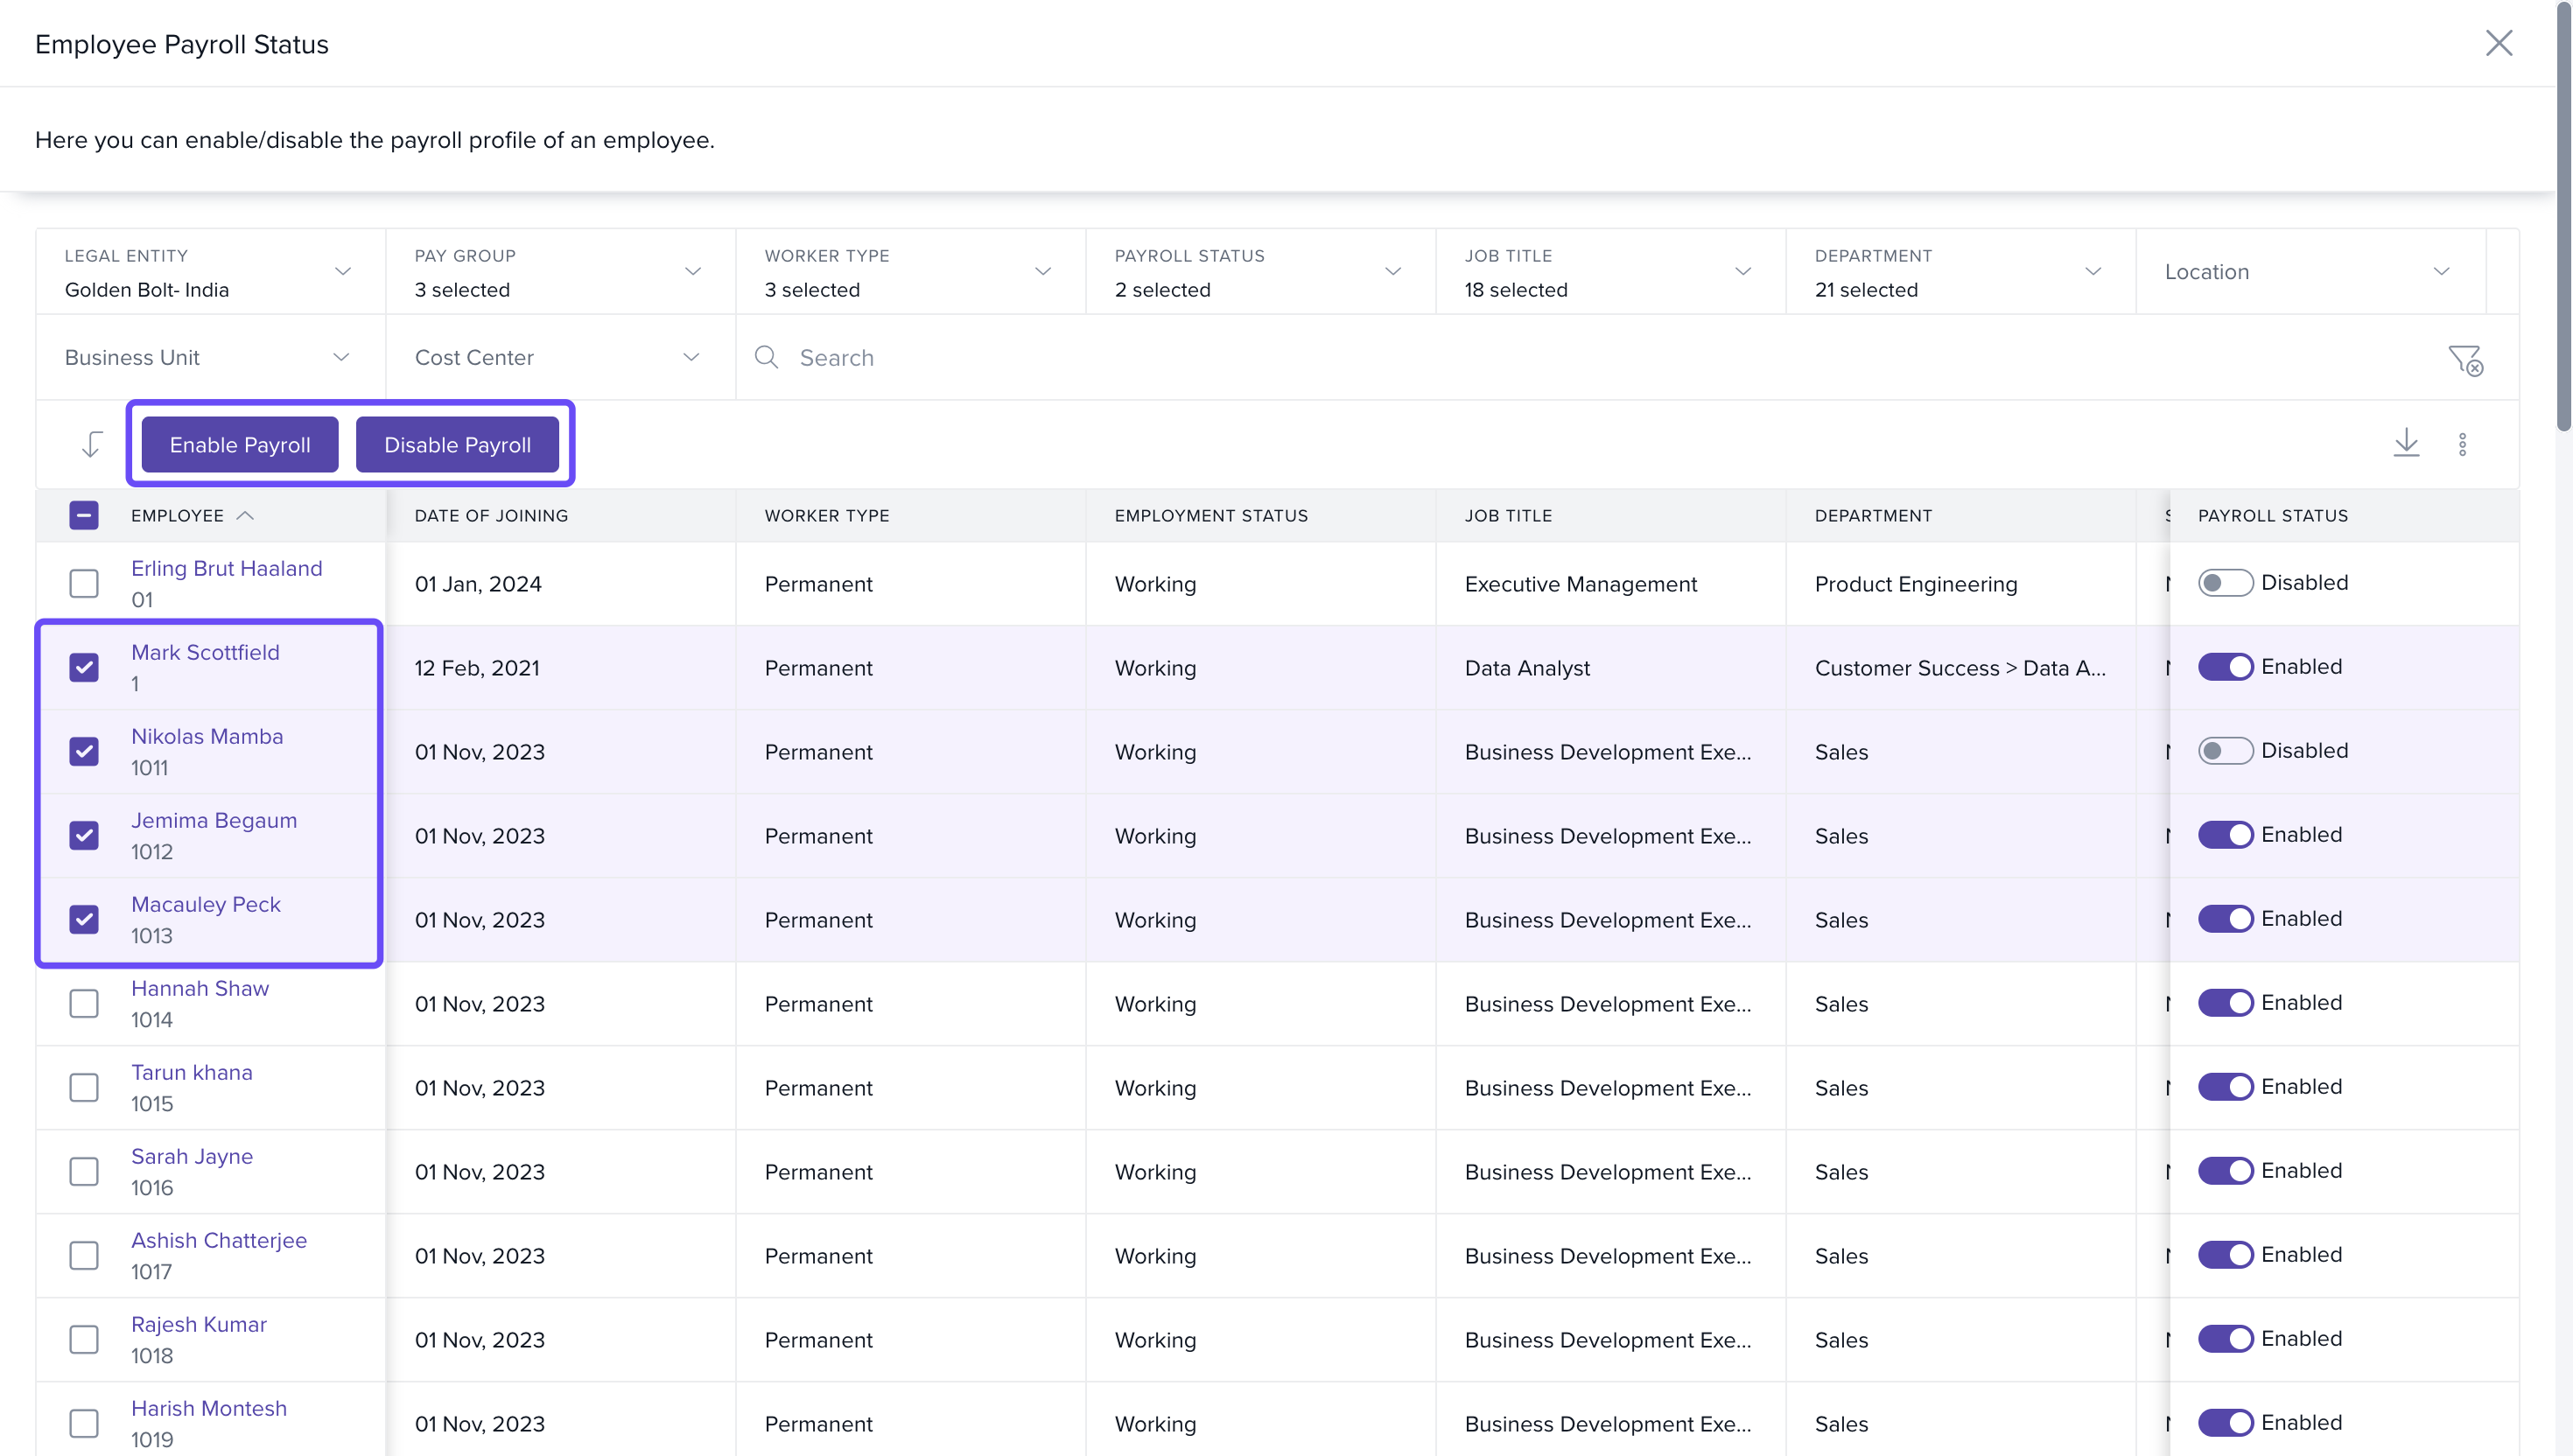2573x1456 pixels.
Task: Check the Erling Brut Haaland checkbox
Action: [84, 583]
